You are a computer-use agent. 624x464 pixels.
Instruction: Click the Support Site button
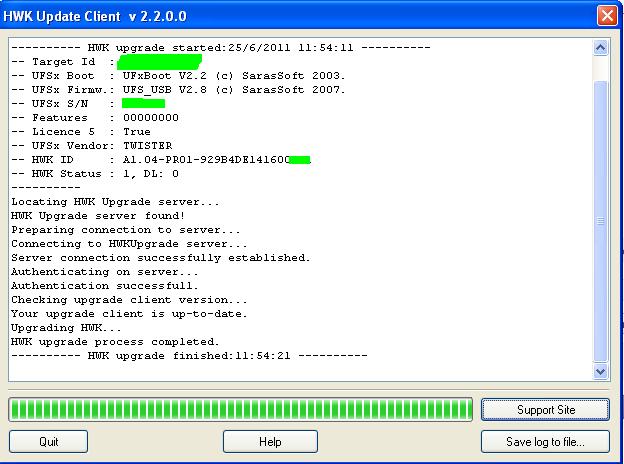click(x=545, y=409)
